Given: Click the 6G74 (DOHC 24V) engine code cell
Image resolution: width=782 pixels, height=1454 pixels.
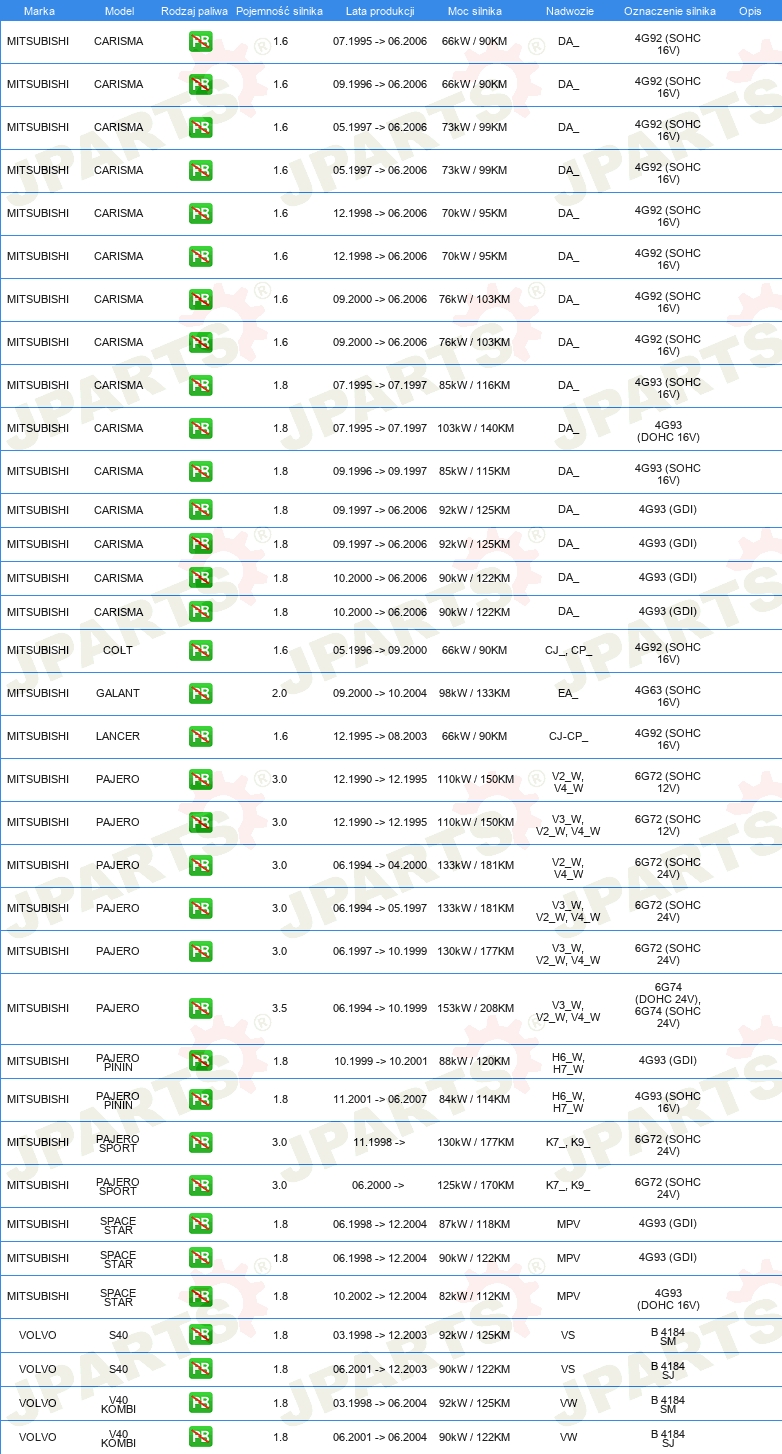Looking at the screenshot, I should point(668,1005).
